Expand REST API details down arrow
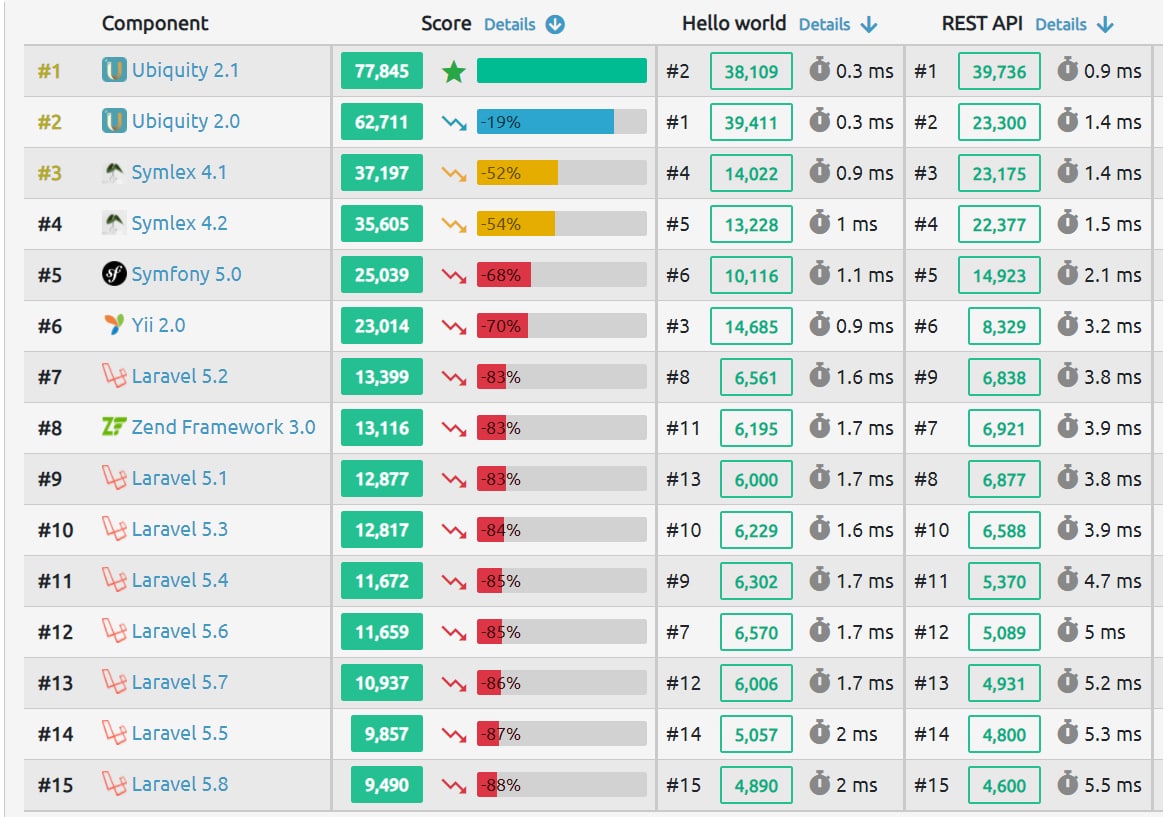The width and height of the screenshot is (1163, 817). 1105,24
